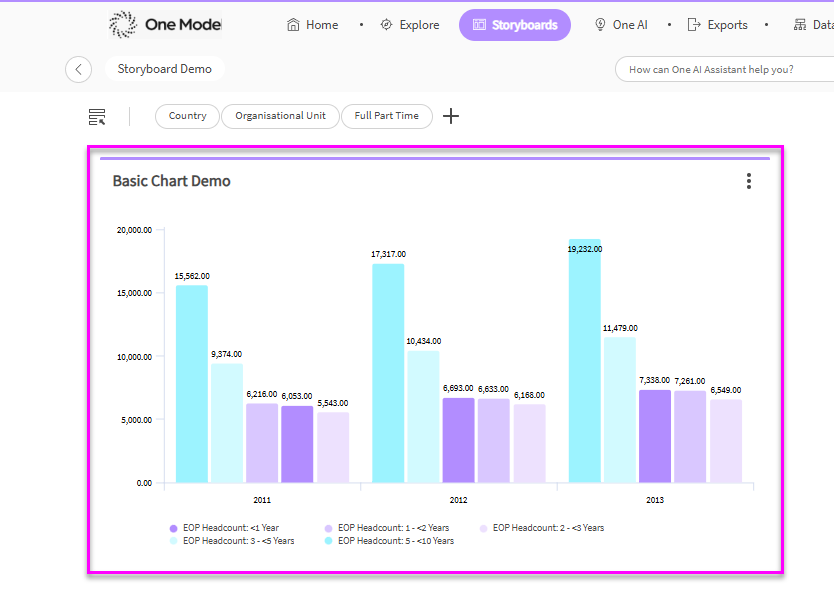834x600 pixels.
Task: Click the Home house icon
Action: click(x=293, y=25)
